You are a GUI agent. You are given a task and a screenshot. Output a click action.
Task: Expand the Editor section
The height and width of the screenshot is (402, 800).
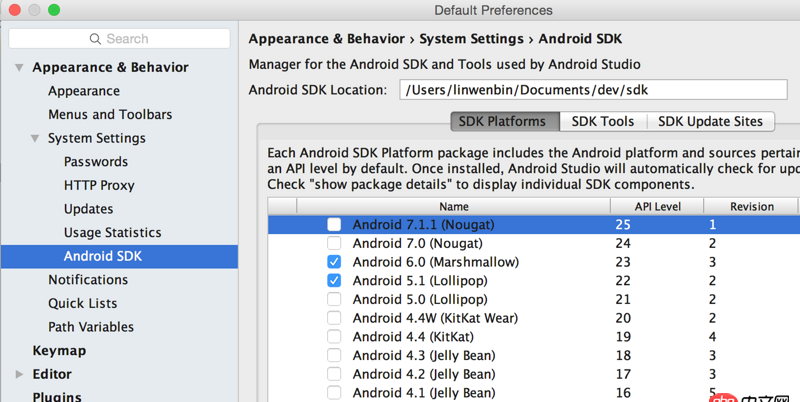(x=19, y=374)
